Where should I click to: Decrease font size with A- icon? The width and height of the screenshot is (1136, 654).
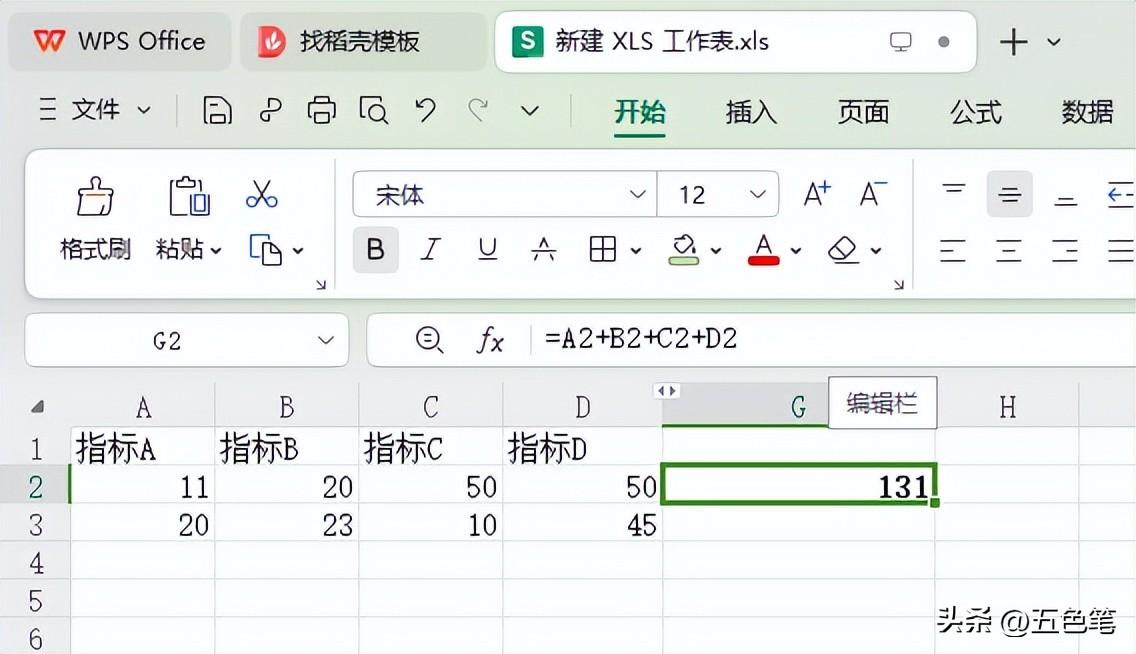[872, 194]
